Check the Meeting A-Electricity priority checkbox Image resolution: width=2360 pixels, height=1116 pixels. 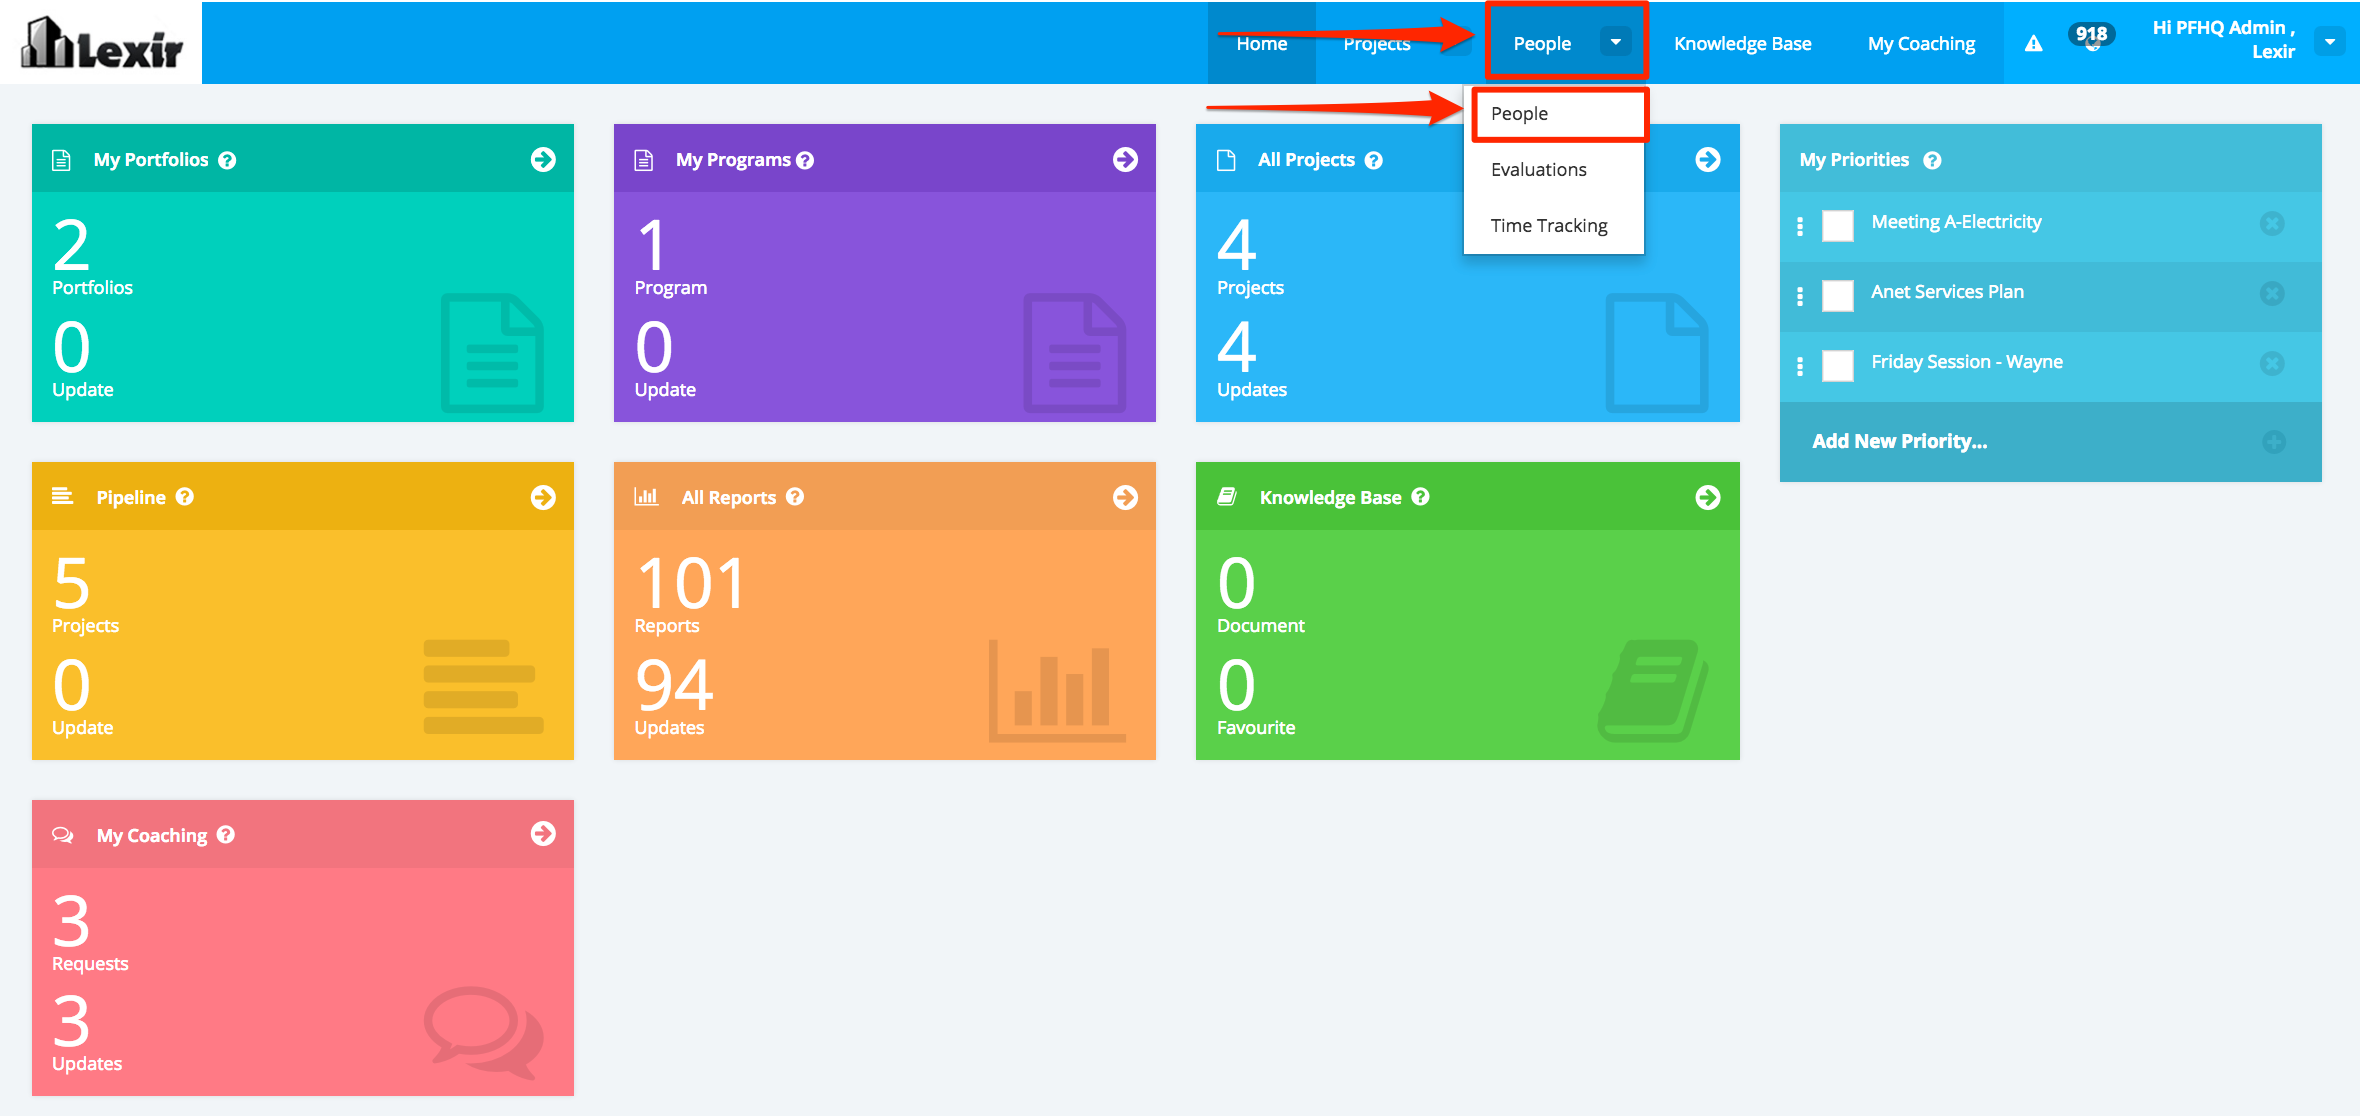tap(1838, 225)
